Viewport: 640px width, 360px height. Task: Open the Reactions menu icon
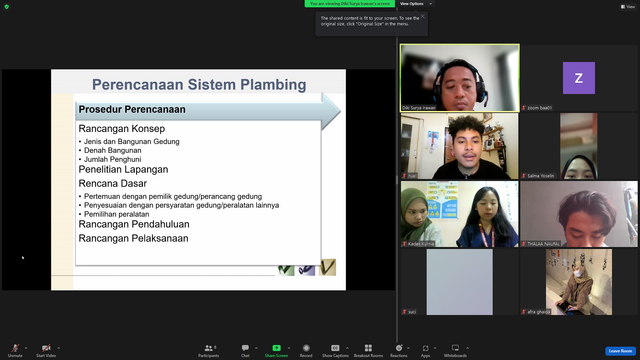tap(399, 348)
